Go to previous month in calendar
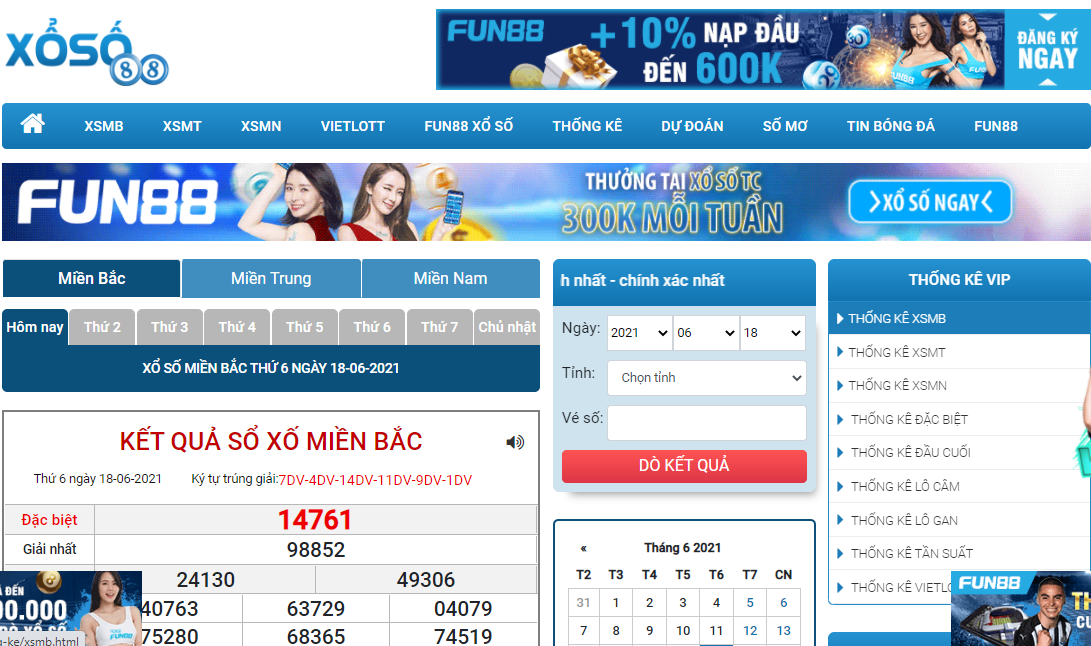Screen dimensions: 1091x646 point(583,548)
